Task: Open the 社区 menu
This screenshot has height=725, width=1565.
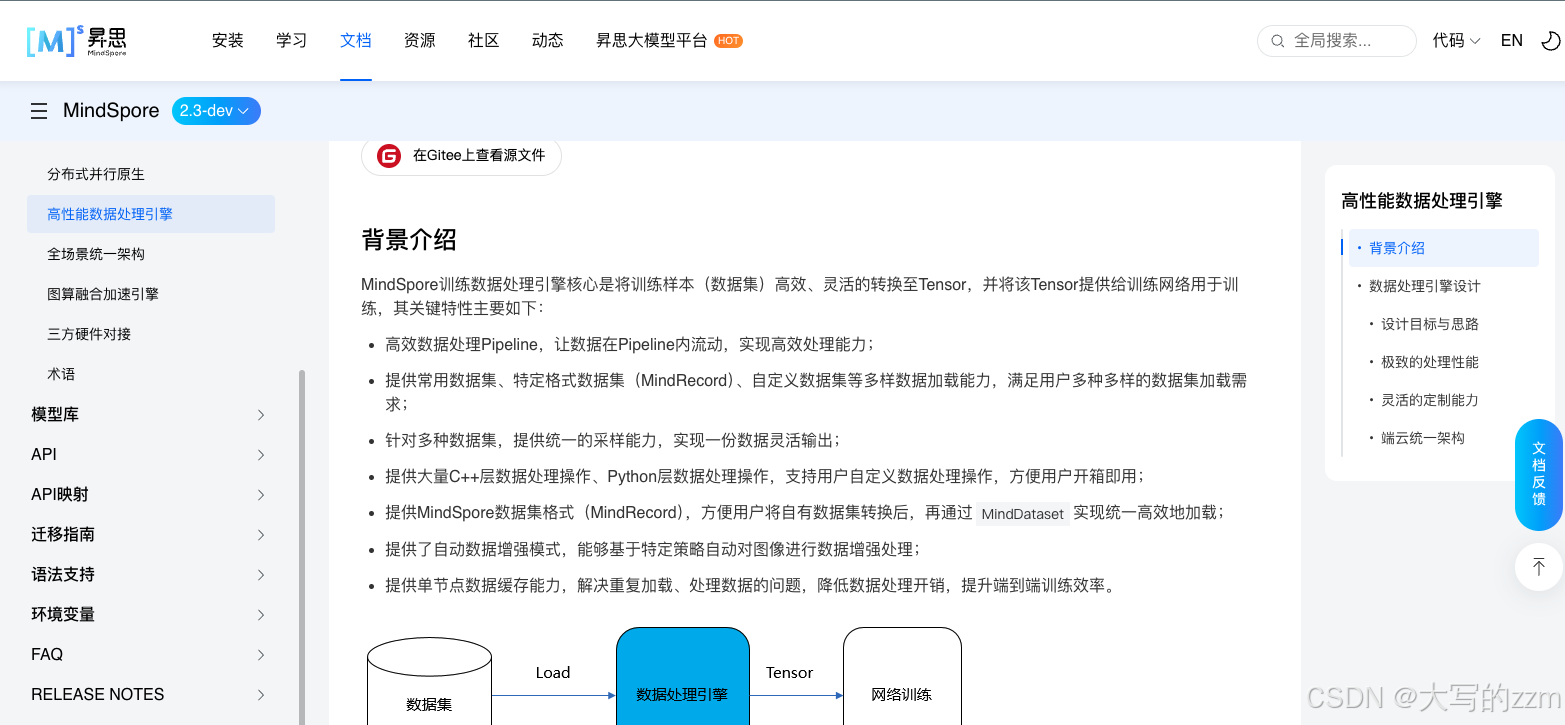Action: [x=484, y=41]
